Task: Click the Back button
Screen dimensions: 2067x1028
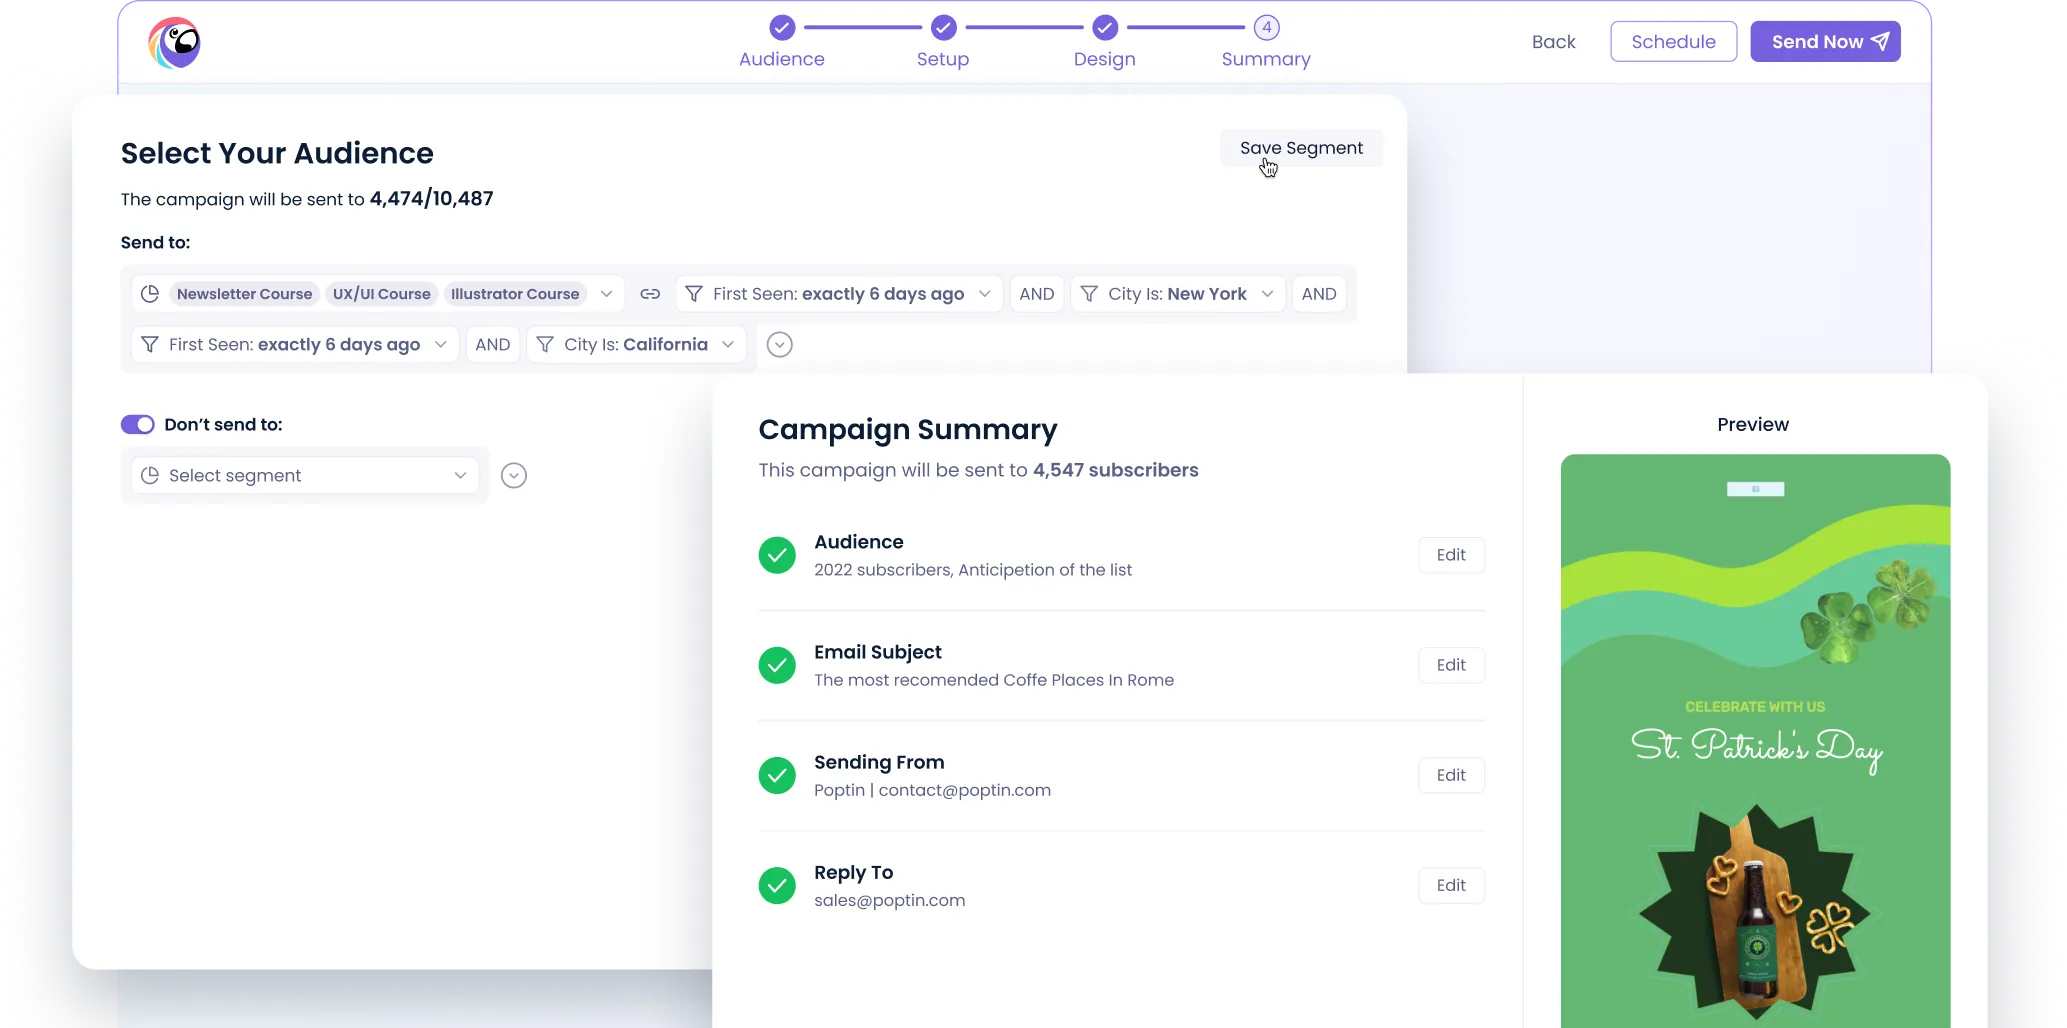Action: point(1554,42)
